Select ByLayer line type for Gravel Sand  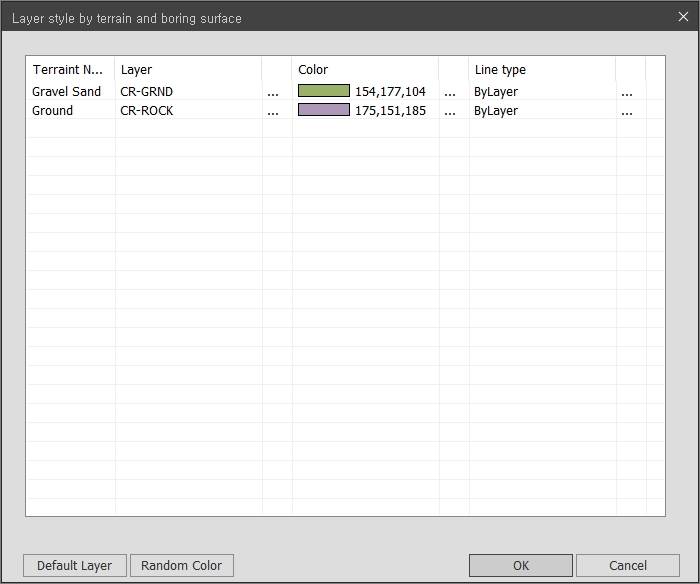(x=496, y=92)
